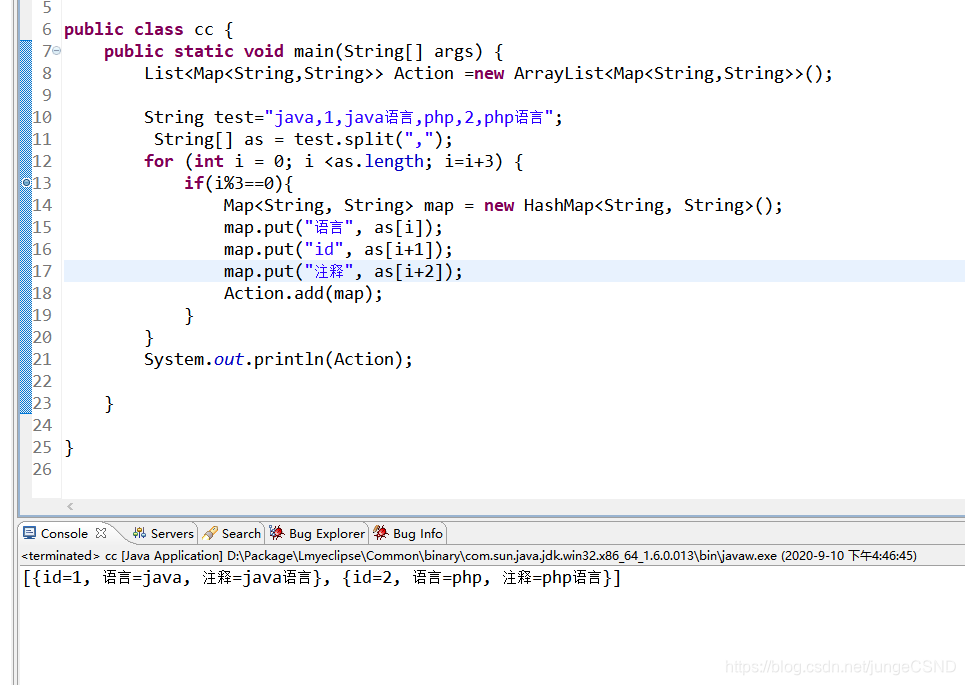Click the Servers tab icon

coord(138,533)
